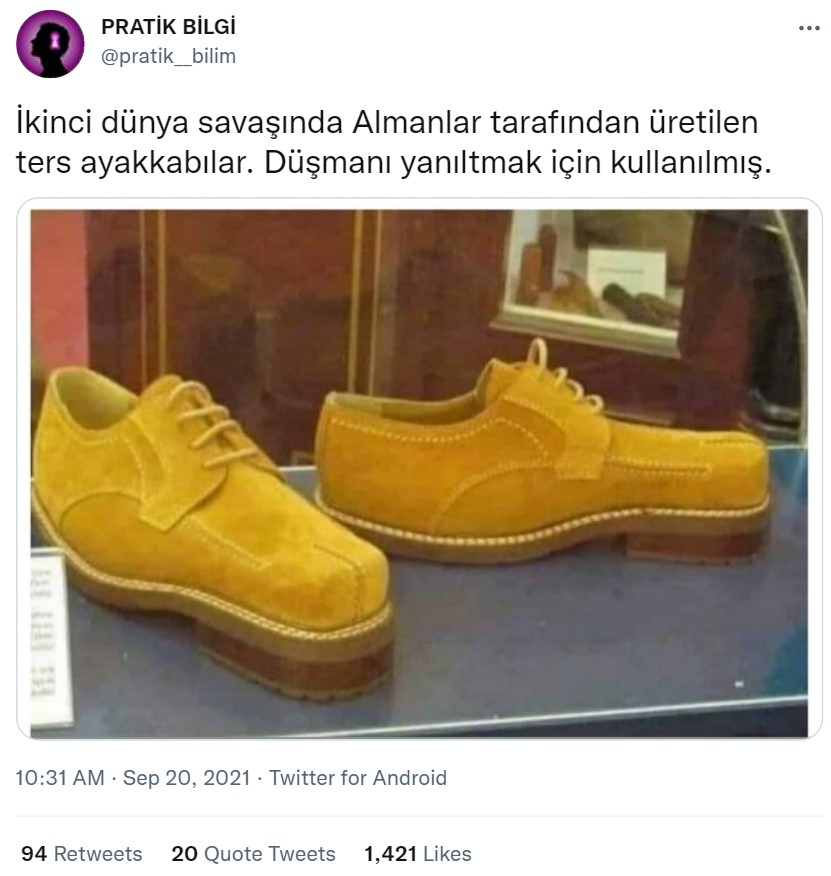Open the tweet's three-dot more options menu
The height and width of the screenshot is (876, 831).
point(809,28)
